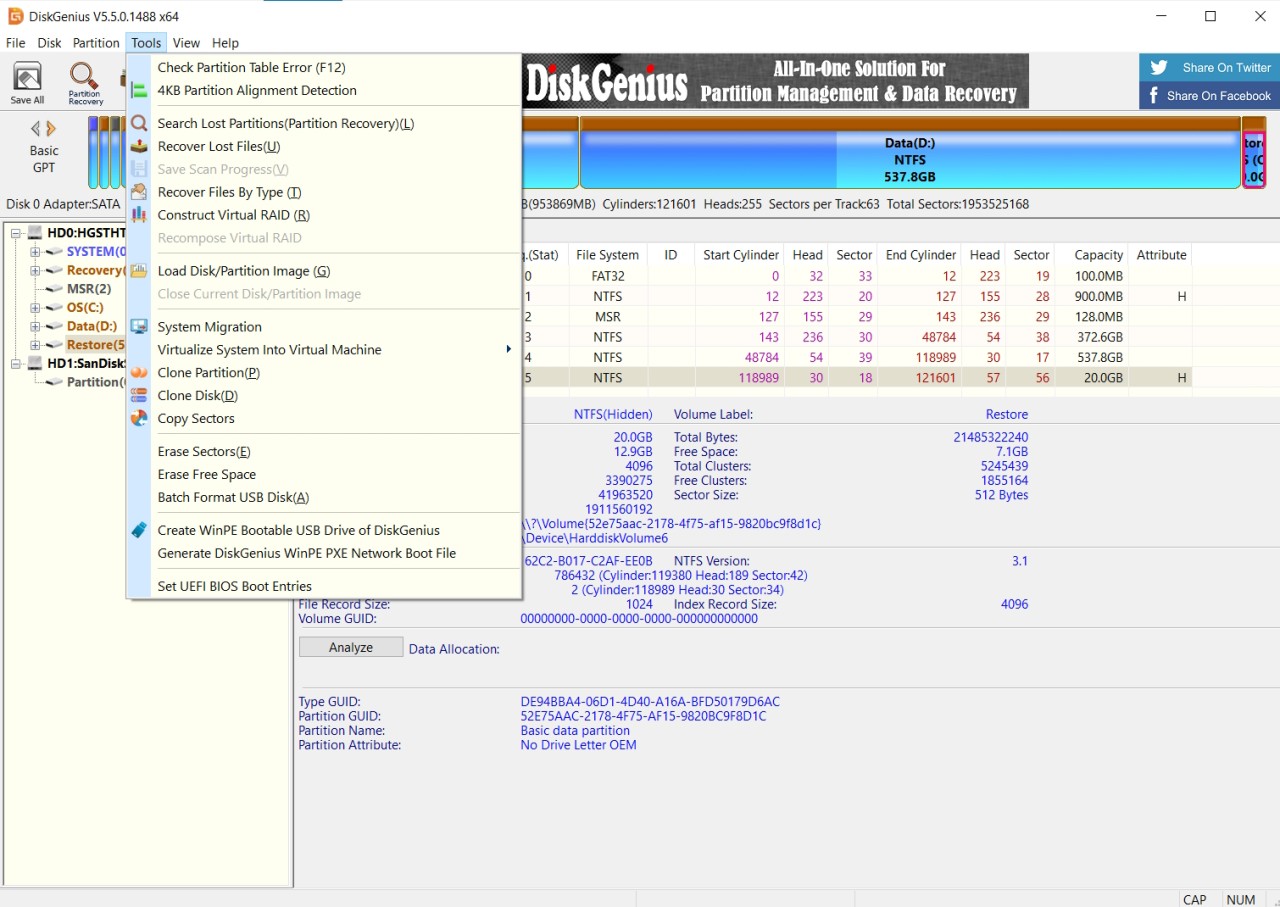The width and height of the screenshot is (1280, 907).
Task: Select the Data(D:) tree item
Action: coord(92,326)
